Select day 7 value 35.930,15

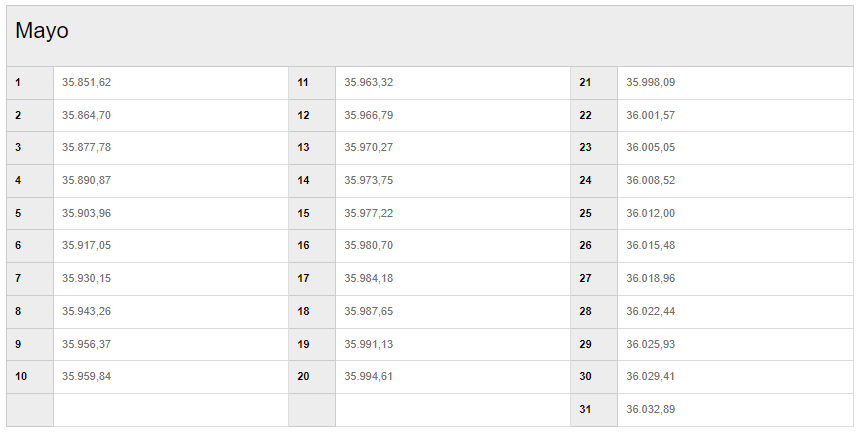pos(86,278)
